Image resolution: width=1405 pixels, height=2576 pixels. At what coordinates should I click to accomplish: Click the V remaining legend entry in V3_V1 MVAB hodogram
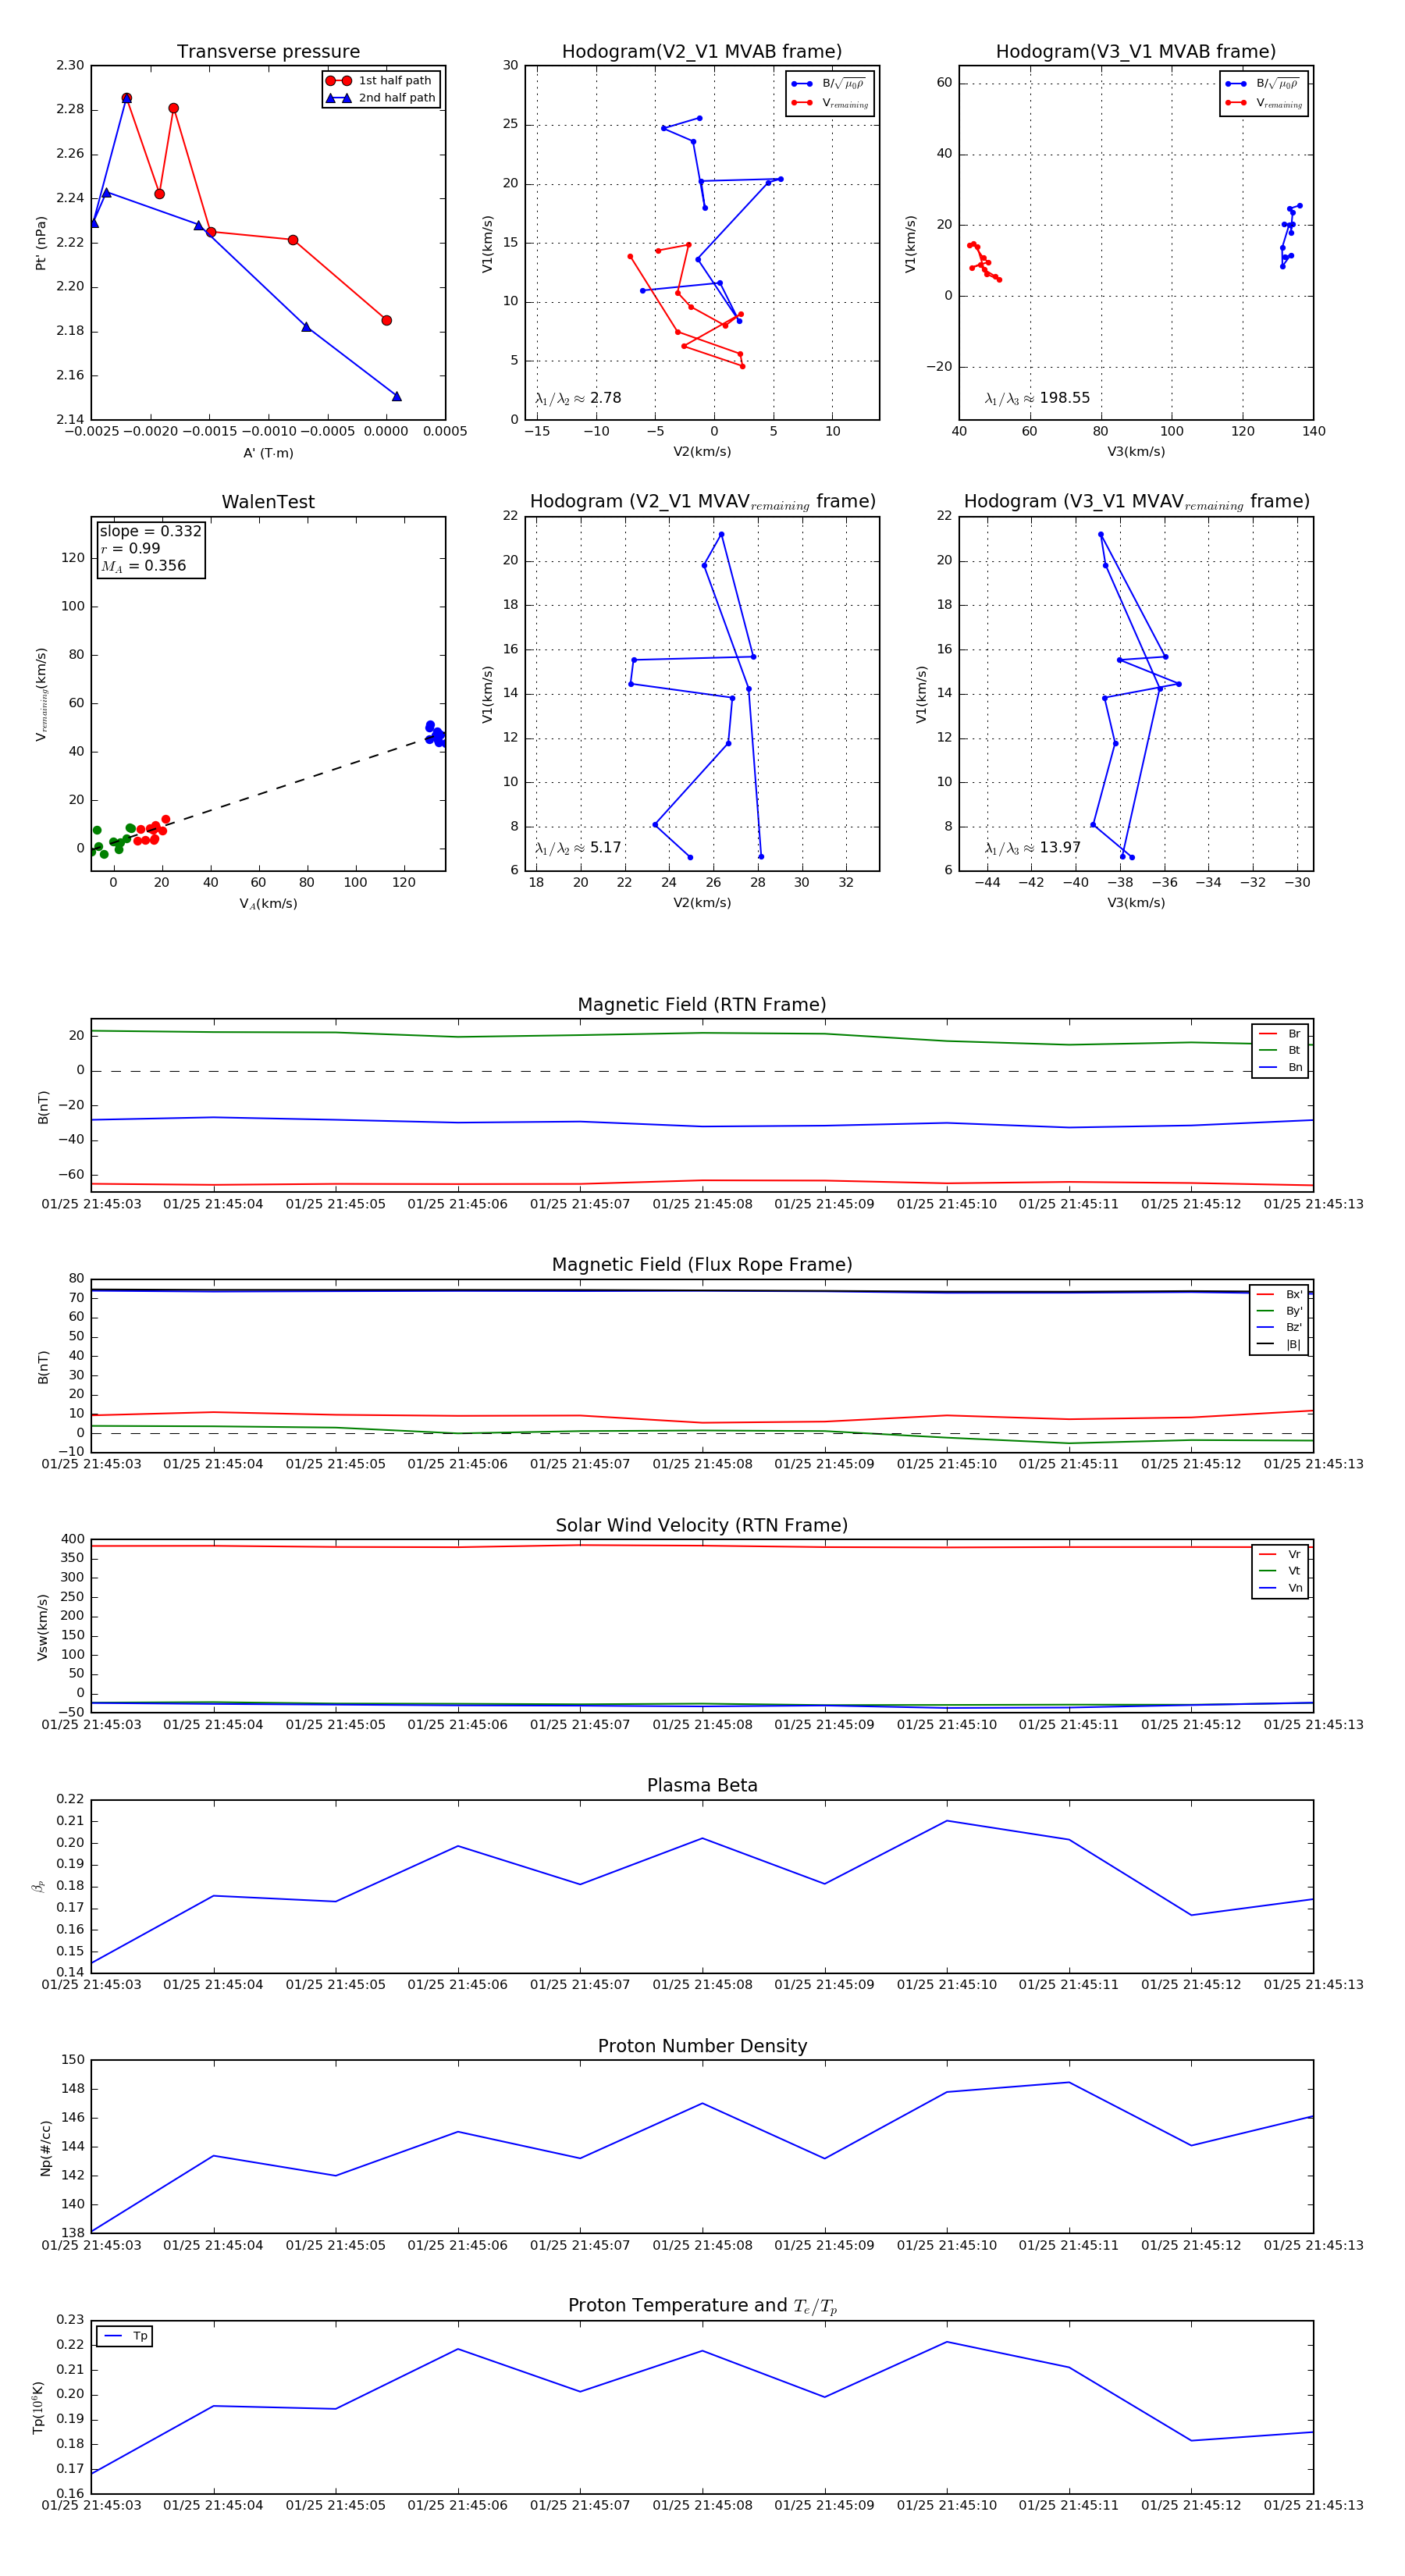(1263, 103)
